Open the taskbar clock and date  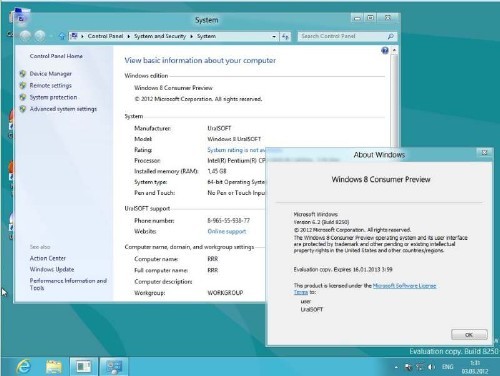tap(475, 367)
